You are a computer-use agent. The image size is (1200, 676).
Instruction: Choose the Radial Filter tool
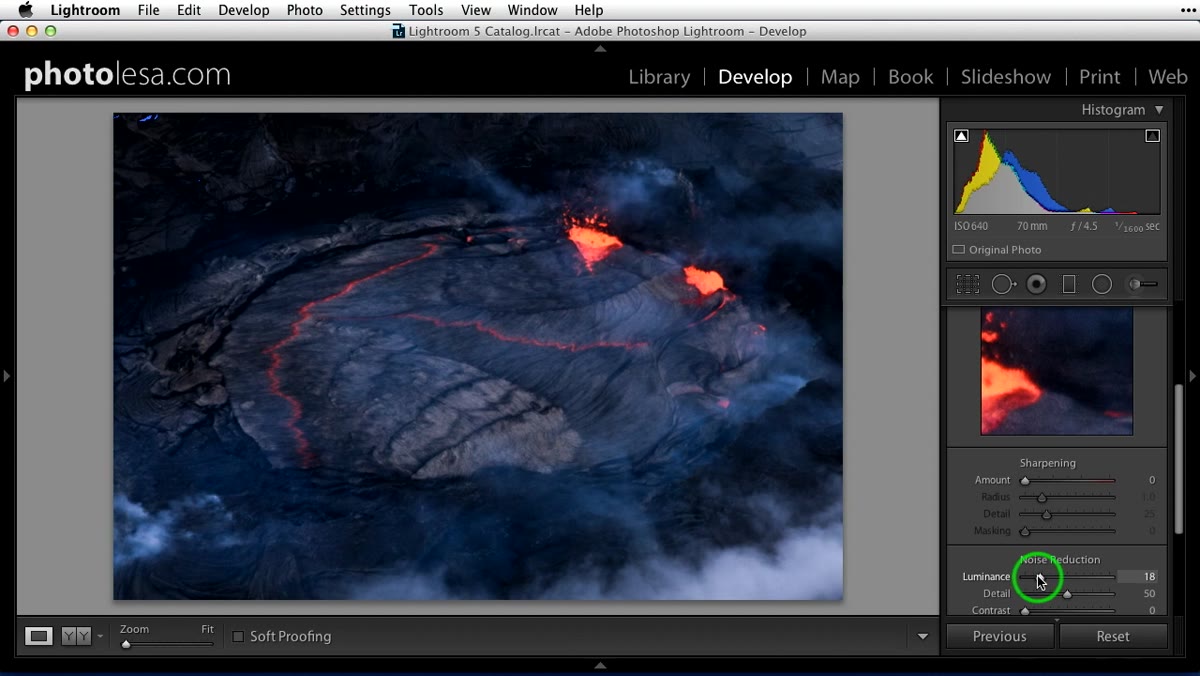(1102, 285)
